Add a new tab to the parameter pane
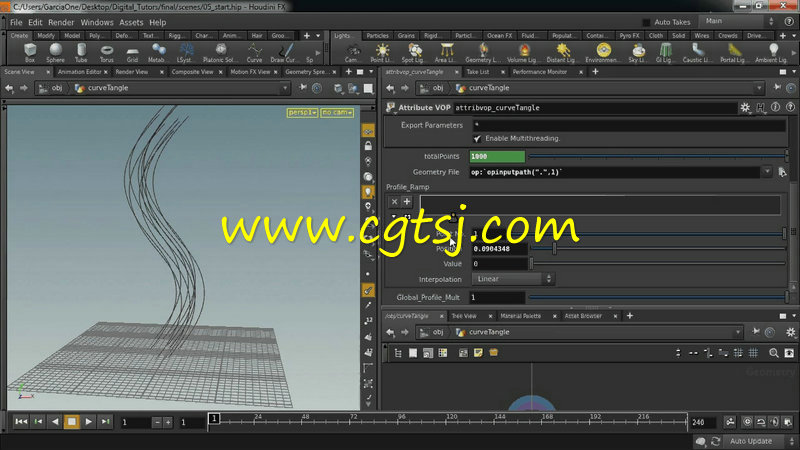800x450 pixels. (595, 71)
